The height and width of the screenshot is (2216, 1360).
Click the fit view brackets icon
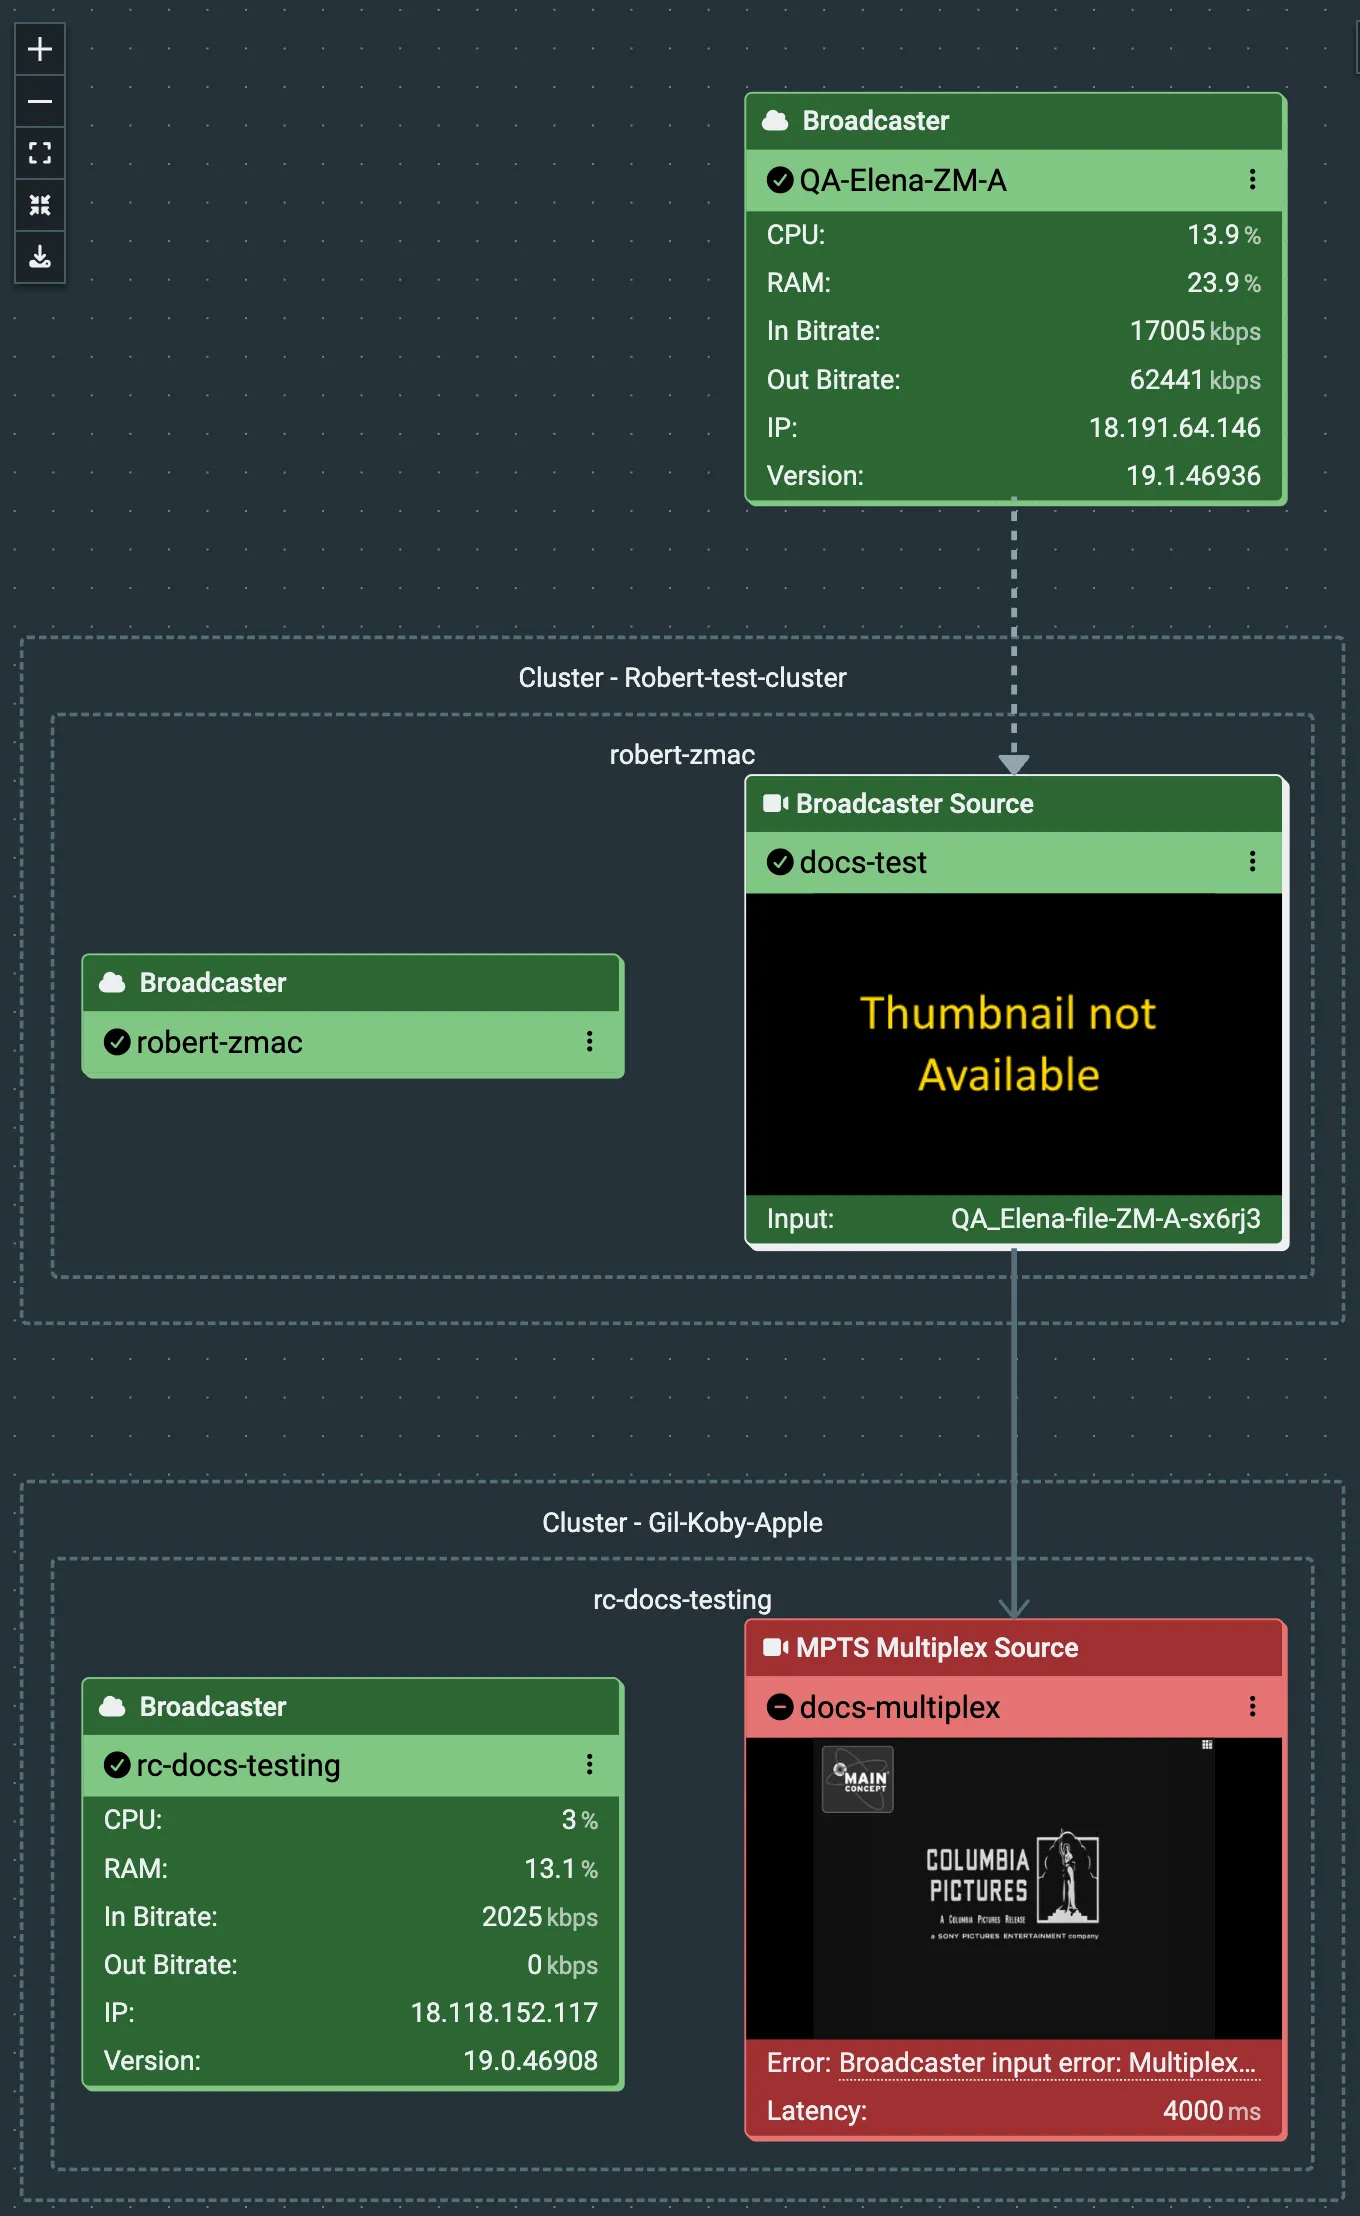click(x=40, y=153)
